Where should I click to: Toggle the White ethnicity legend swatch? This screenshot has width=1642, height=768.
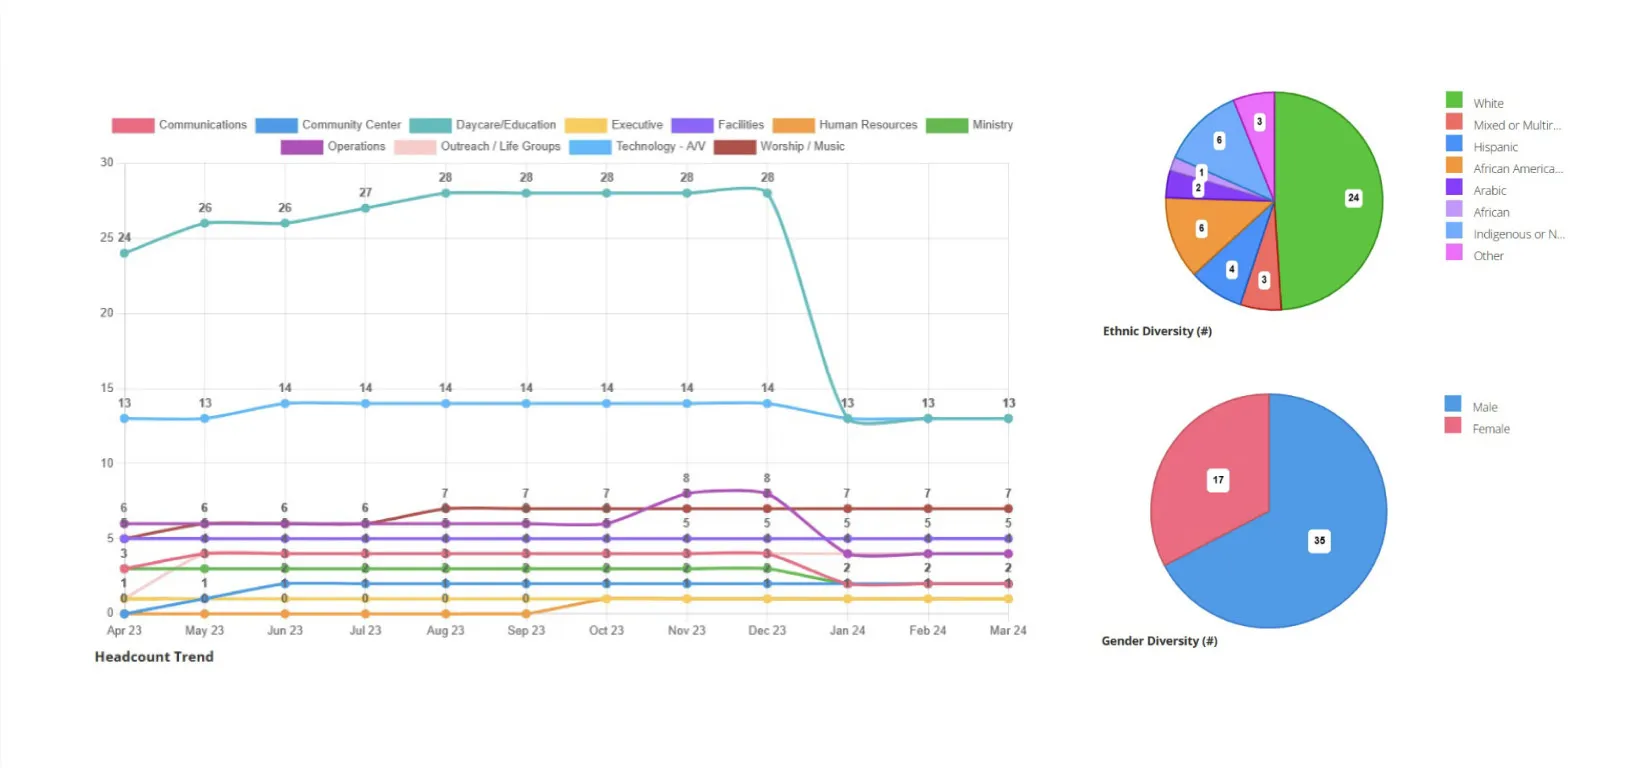[x=1454, y=100]
